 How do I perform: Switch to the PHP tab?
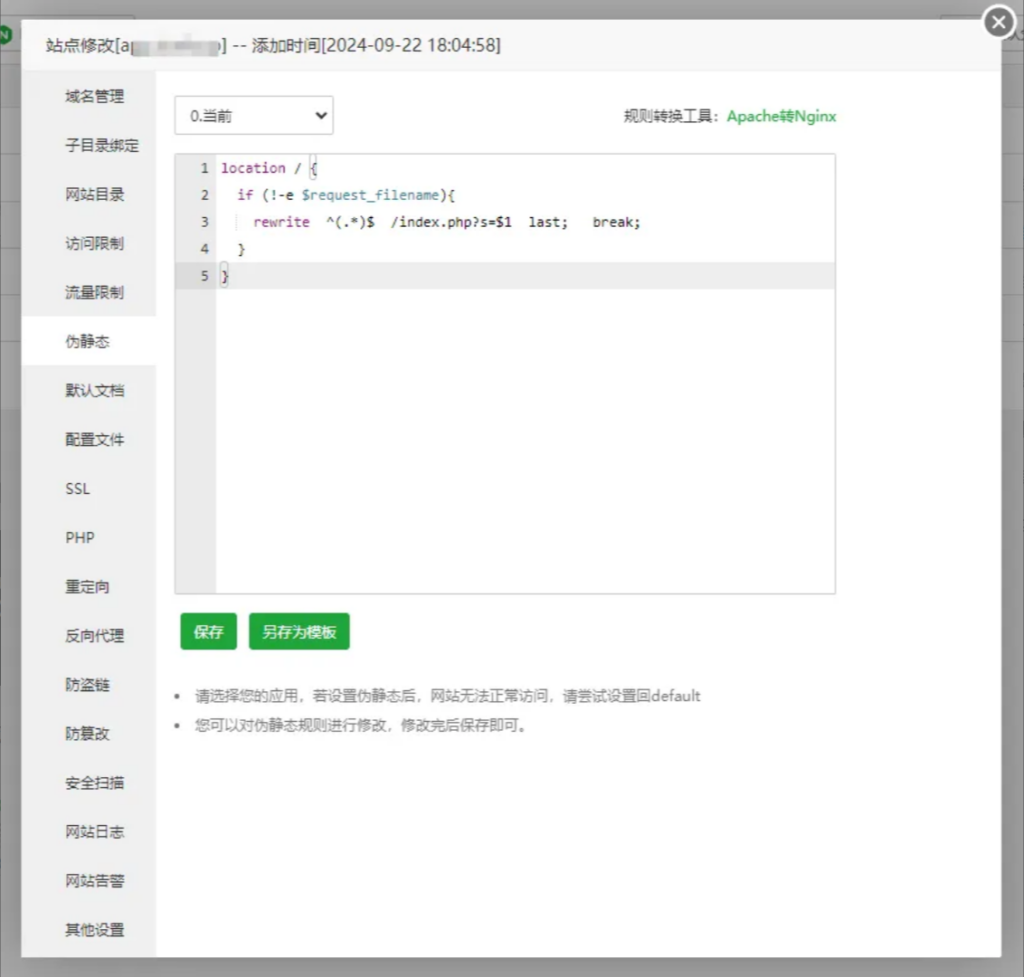coord(89,537)
